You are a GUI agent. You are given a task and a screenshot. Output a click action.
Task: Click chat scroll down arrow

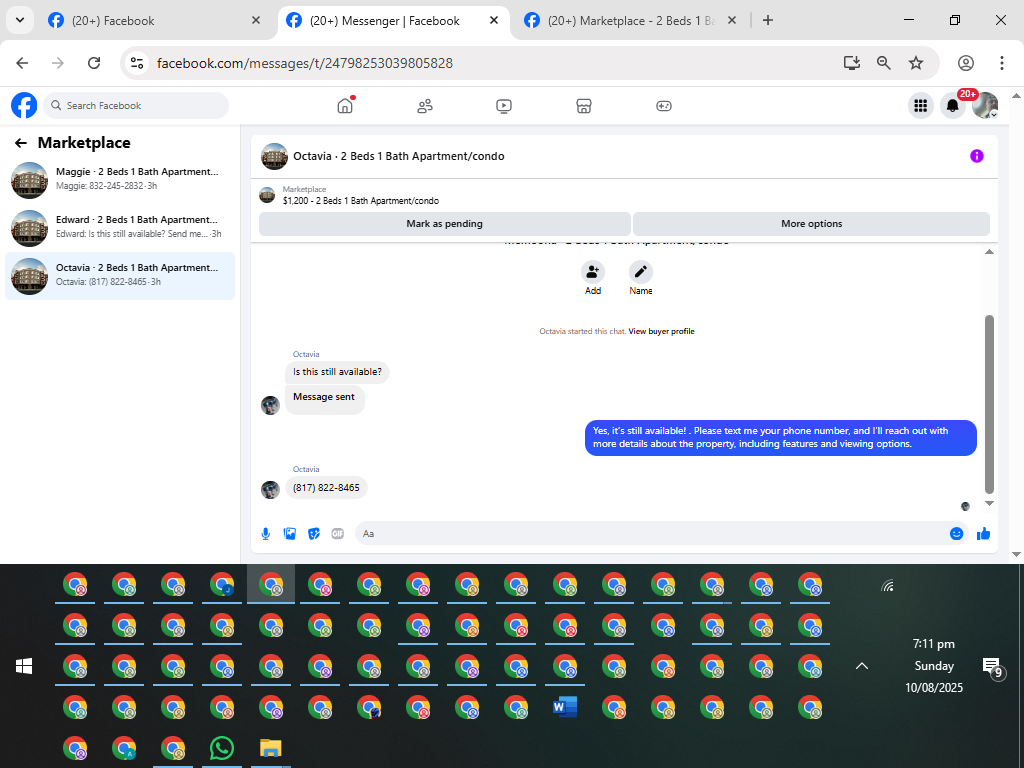(x=989, y=504)
